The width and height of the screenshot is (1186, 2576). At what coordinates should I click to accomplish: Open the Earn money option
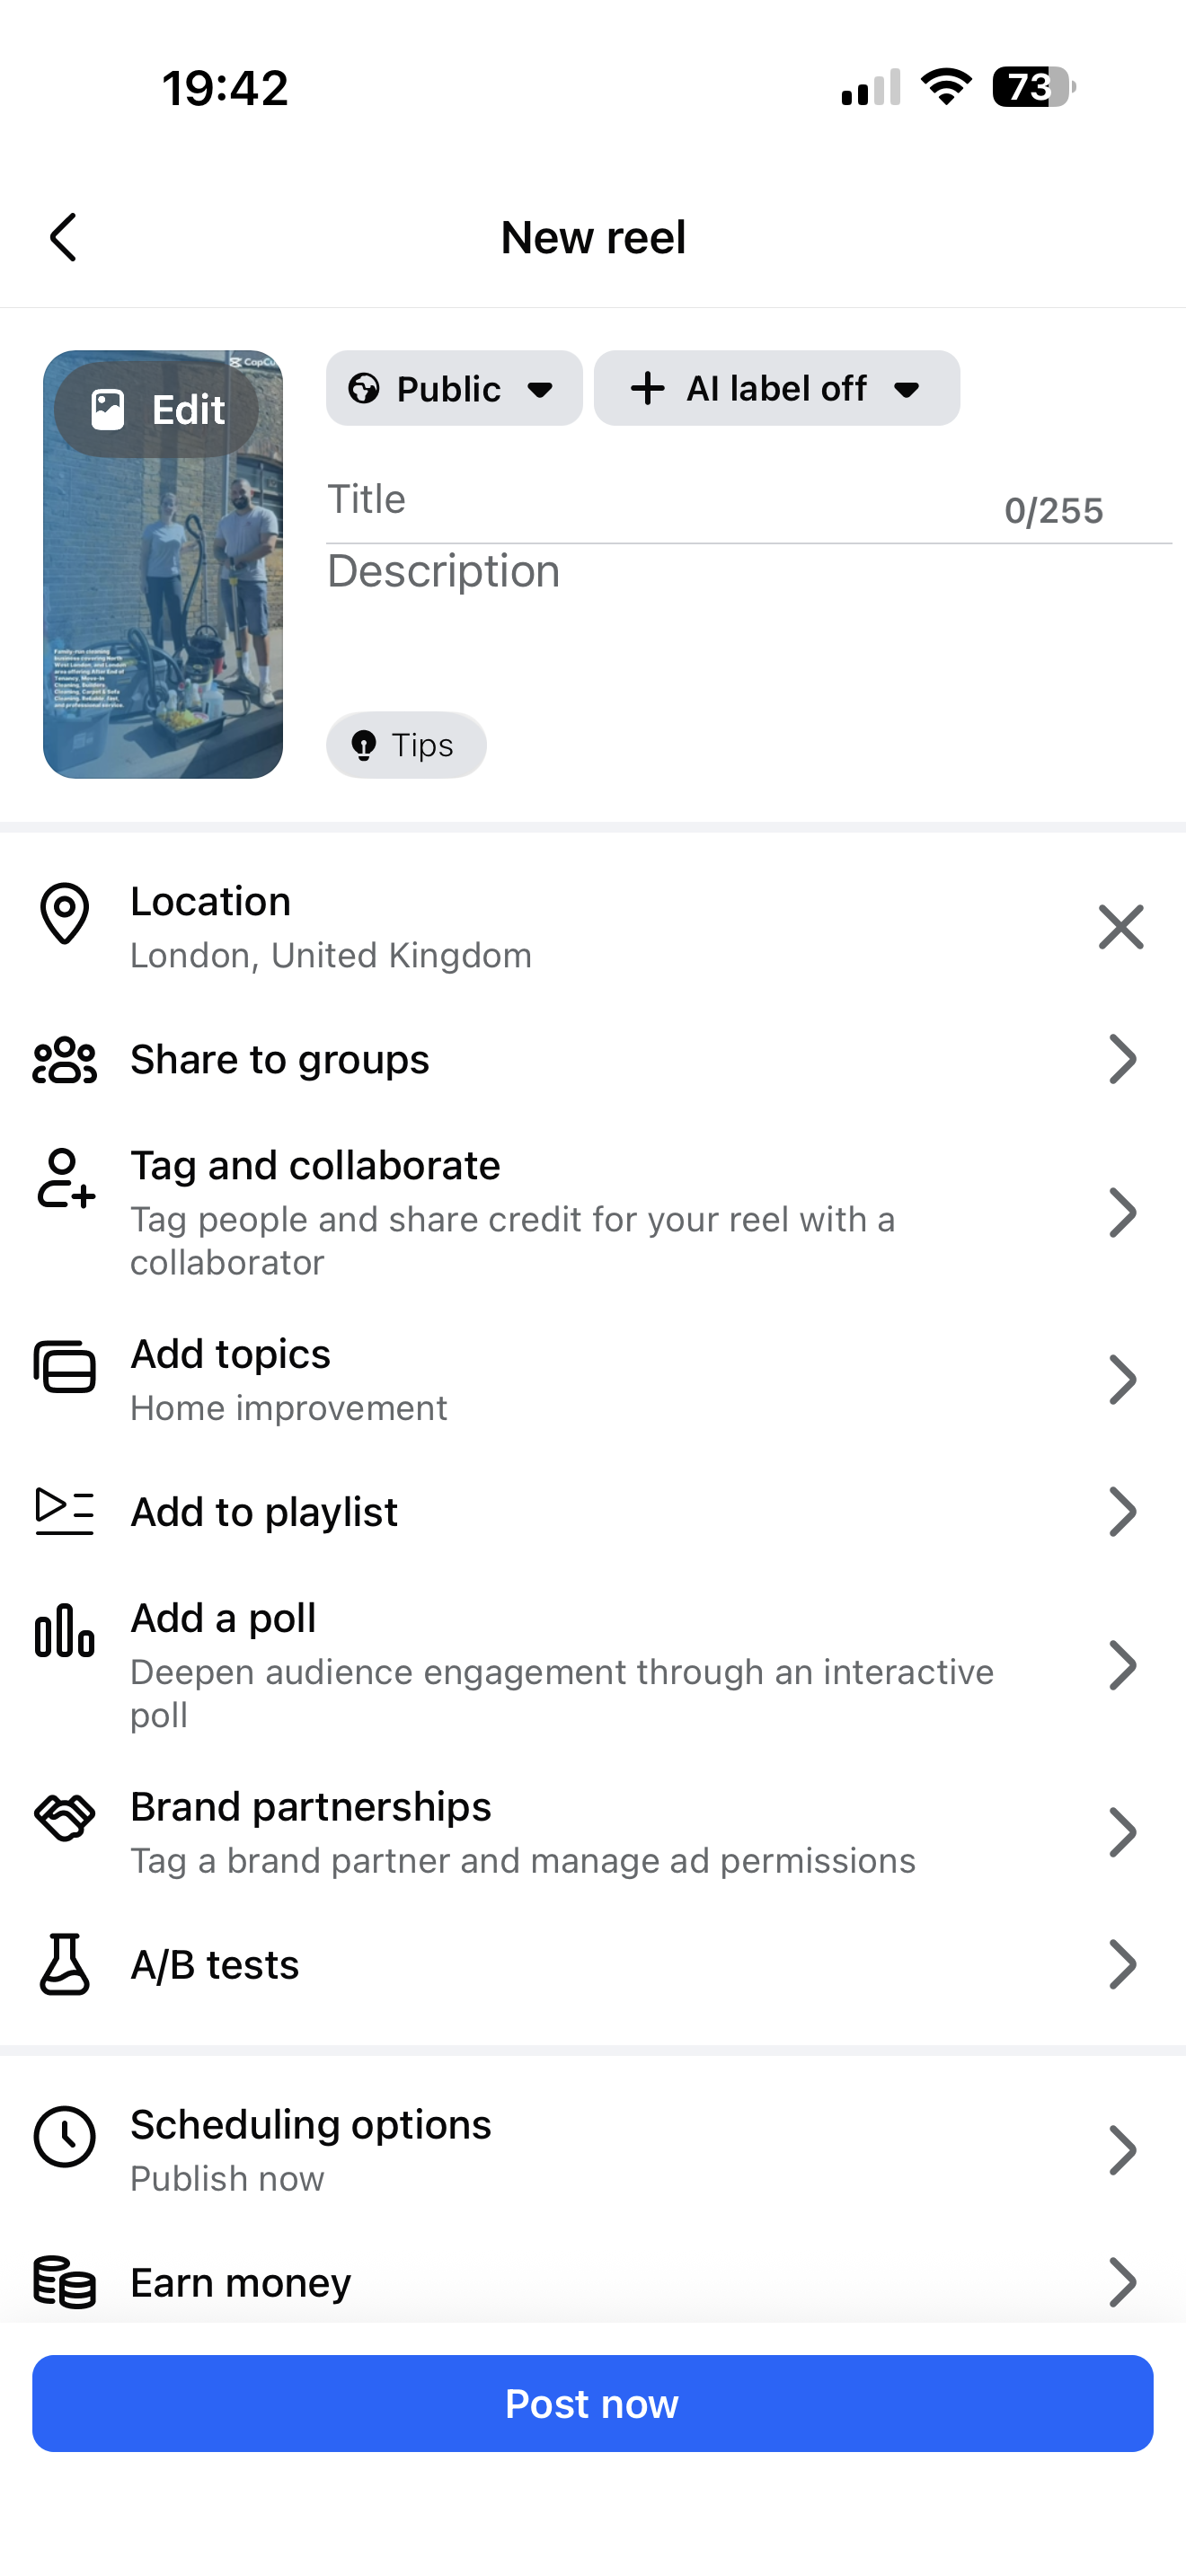tap(592, 2282)
